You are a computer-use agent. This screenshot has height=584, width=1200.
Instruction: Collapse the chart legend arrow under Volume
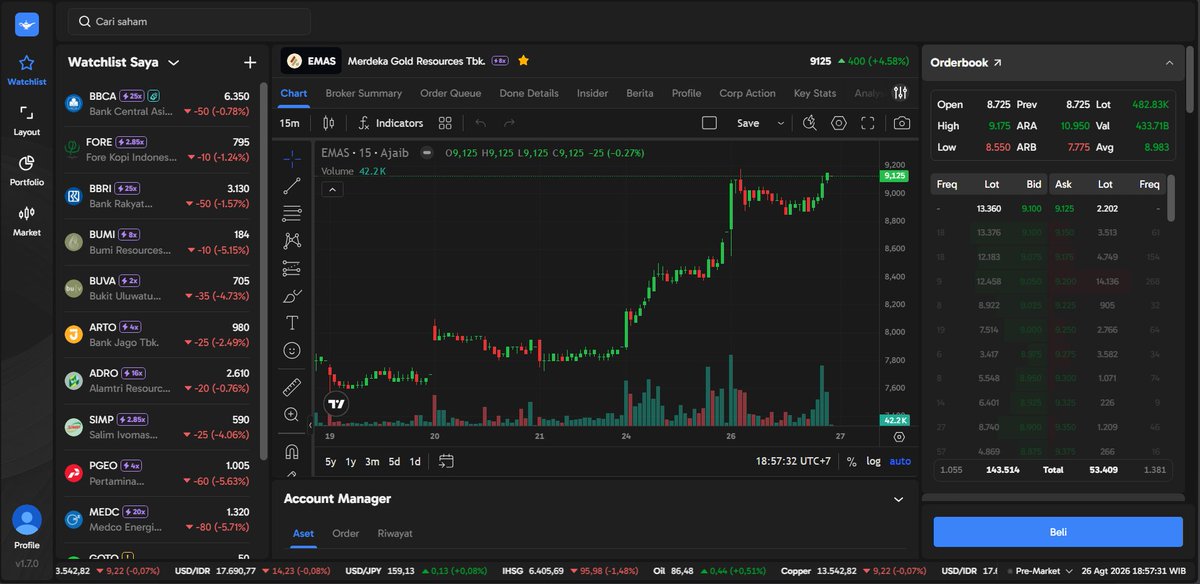[333, 189]
